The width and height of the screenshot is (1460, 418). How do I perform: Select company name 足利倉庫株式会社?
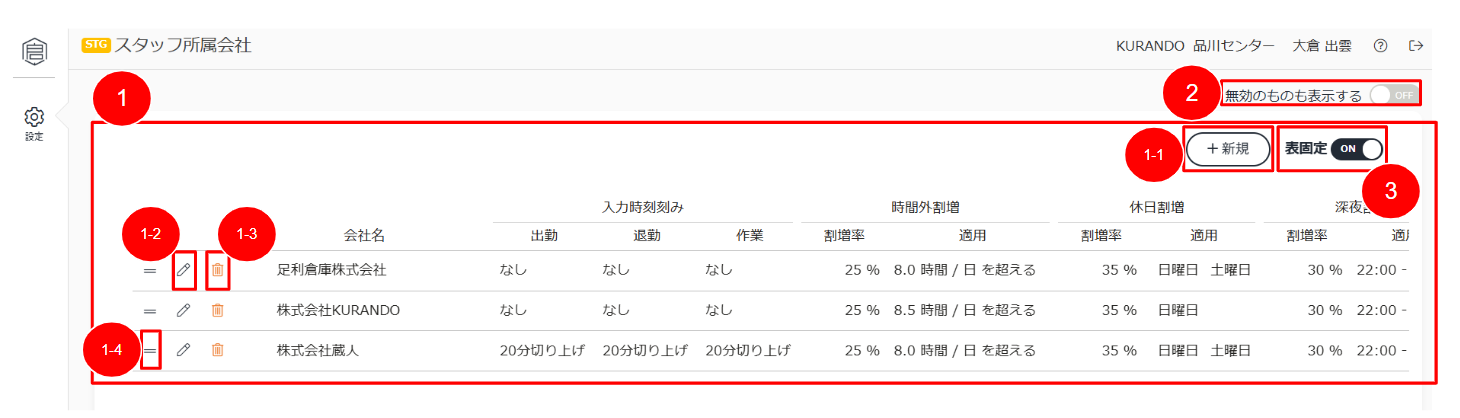coord(331,270)
